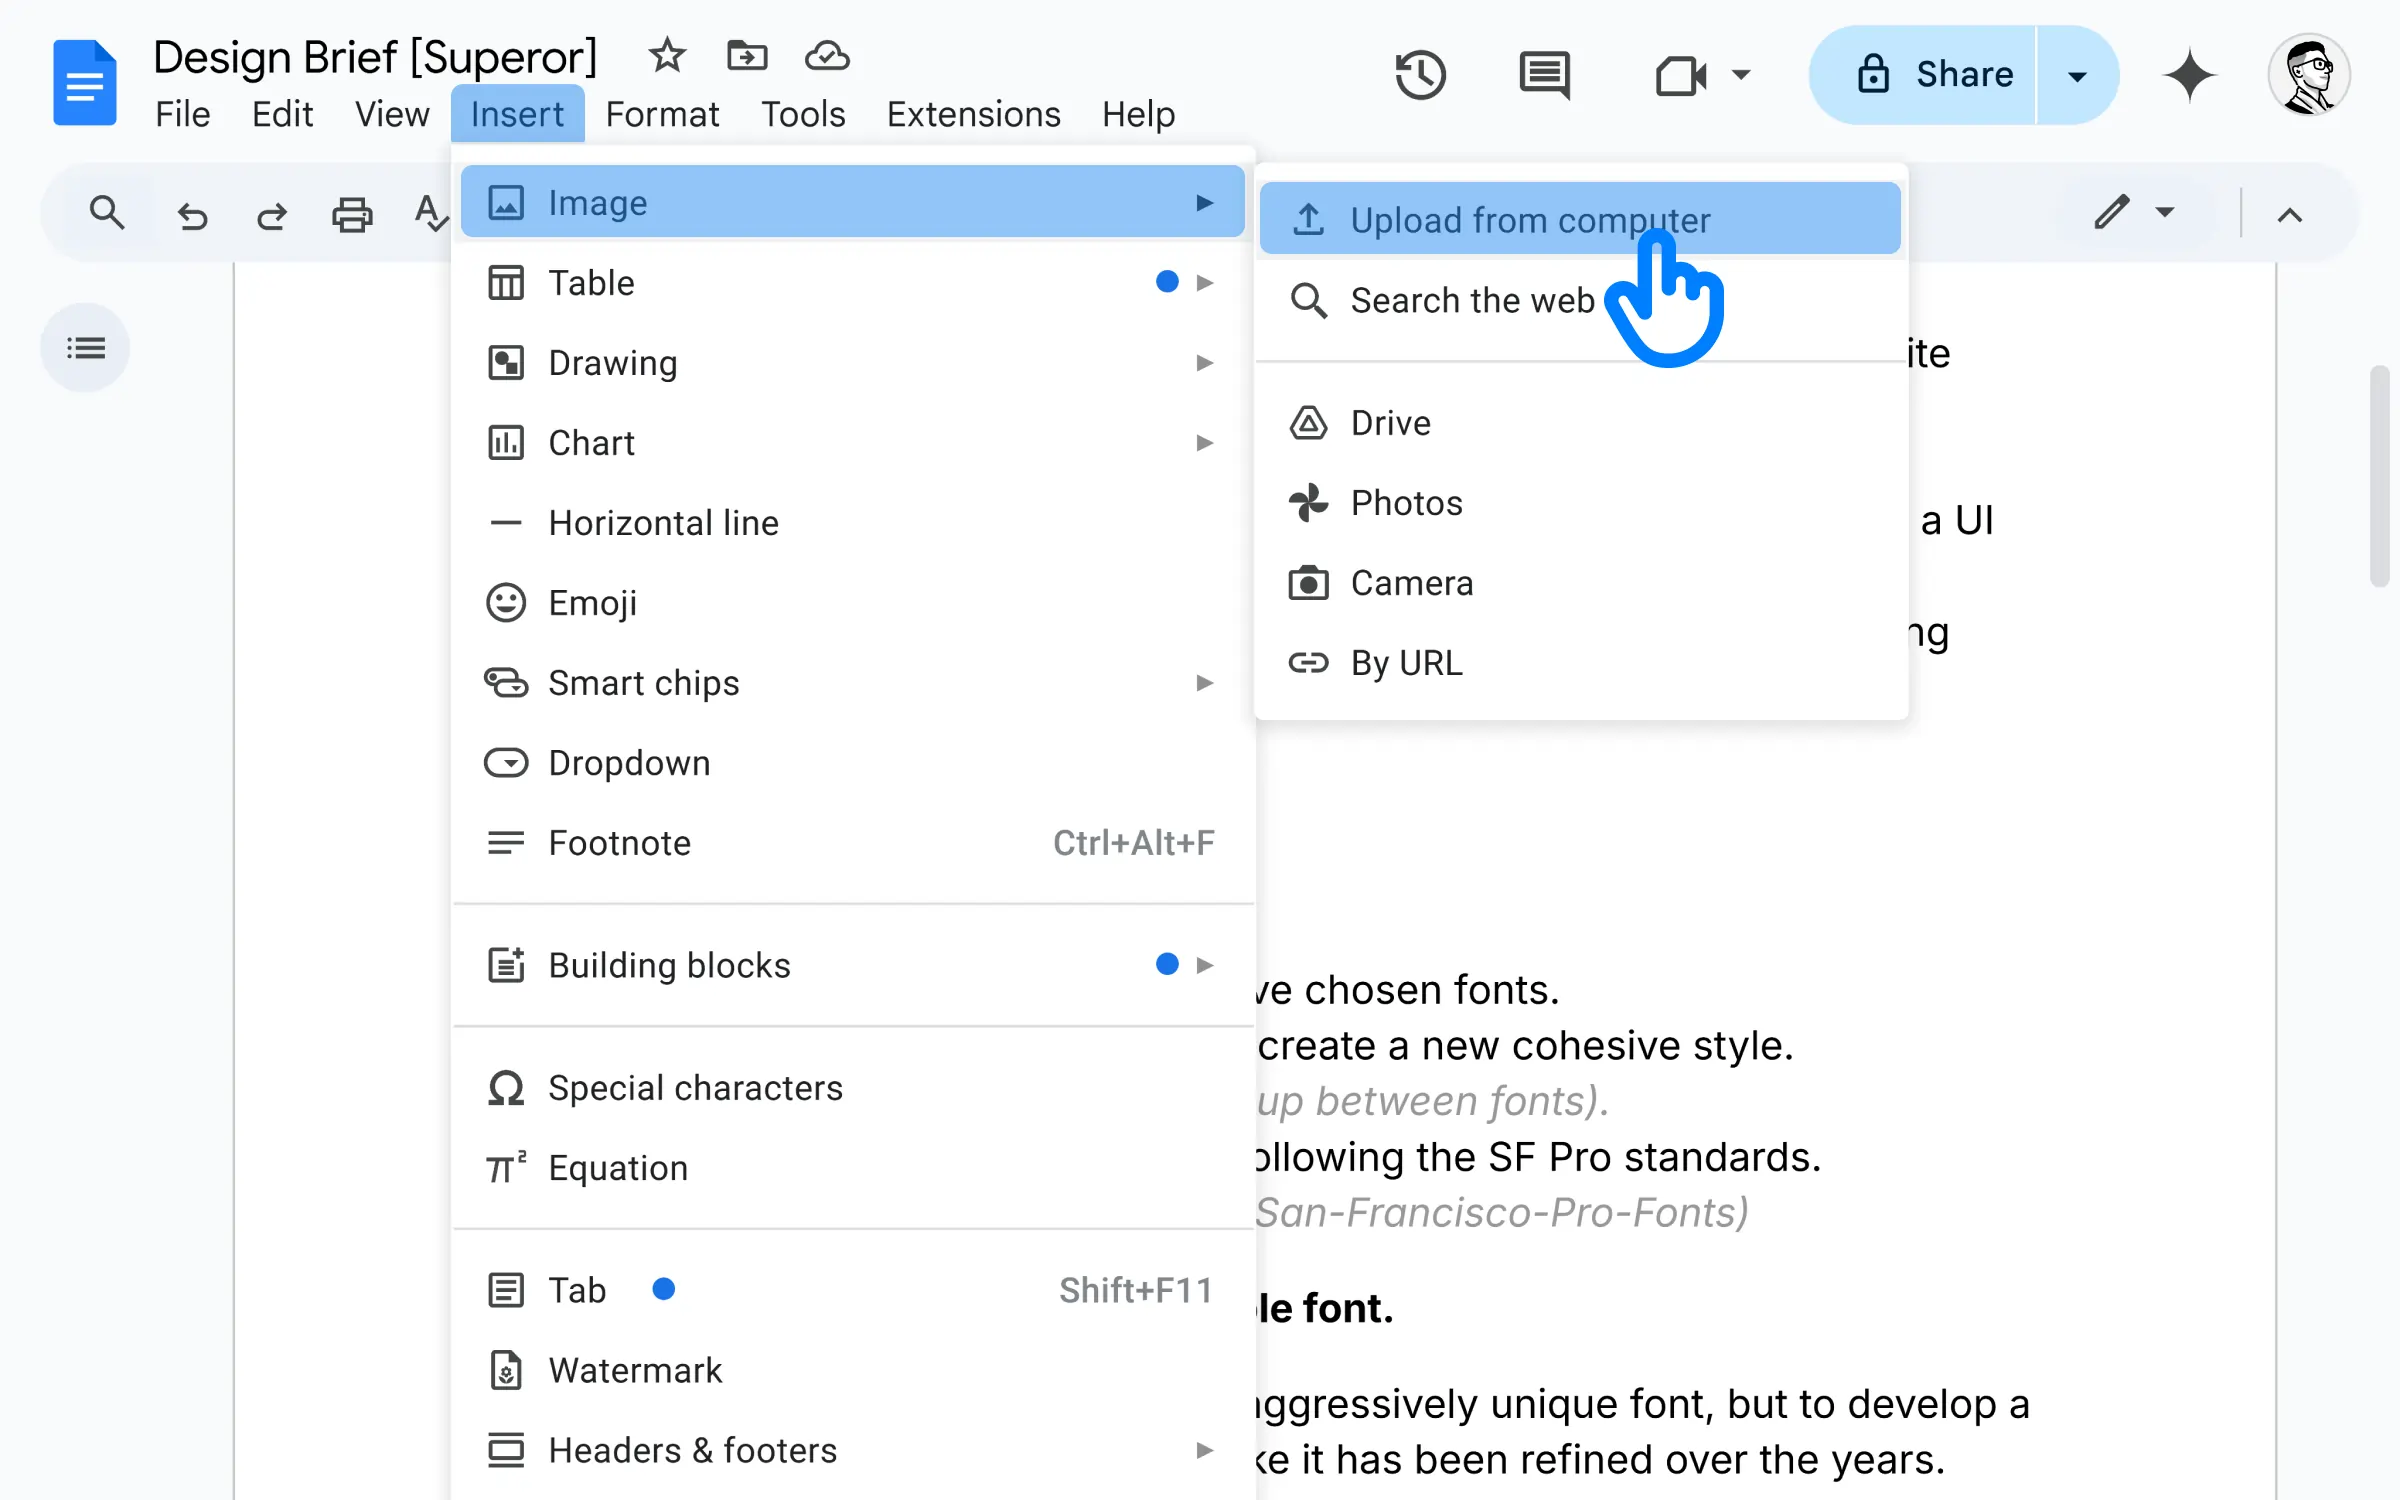This screenshot has width=2400, height=1500.
Task: Click the search magnifier in toolbar
Action: point(106,213)
